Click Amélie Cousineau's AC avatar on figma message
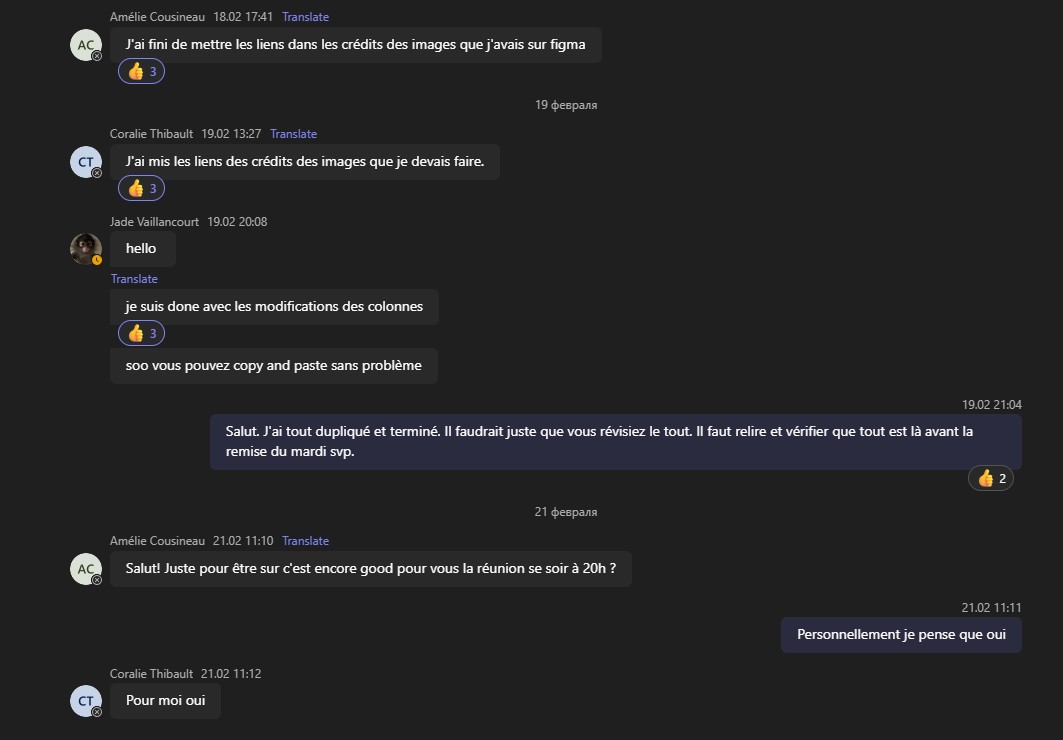The height and width of the screenshot is (740, 1063). click(x=86, y=45)
